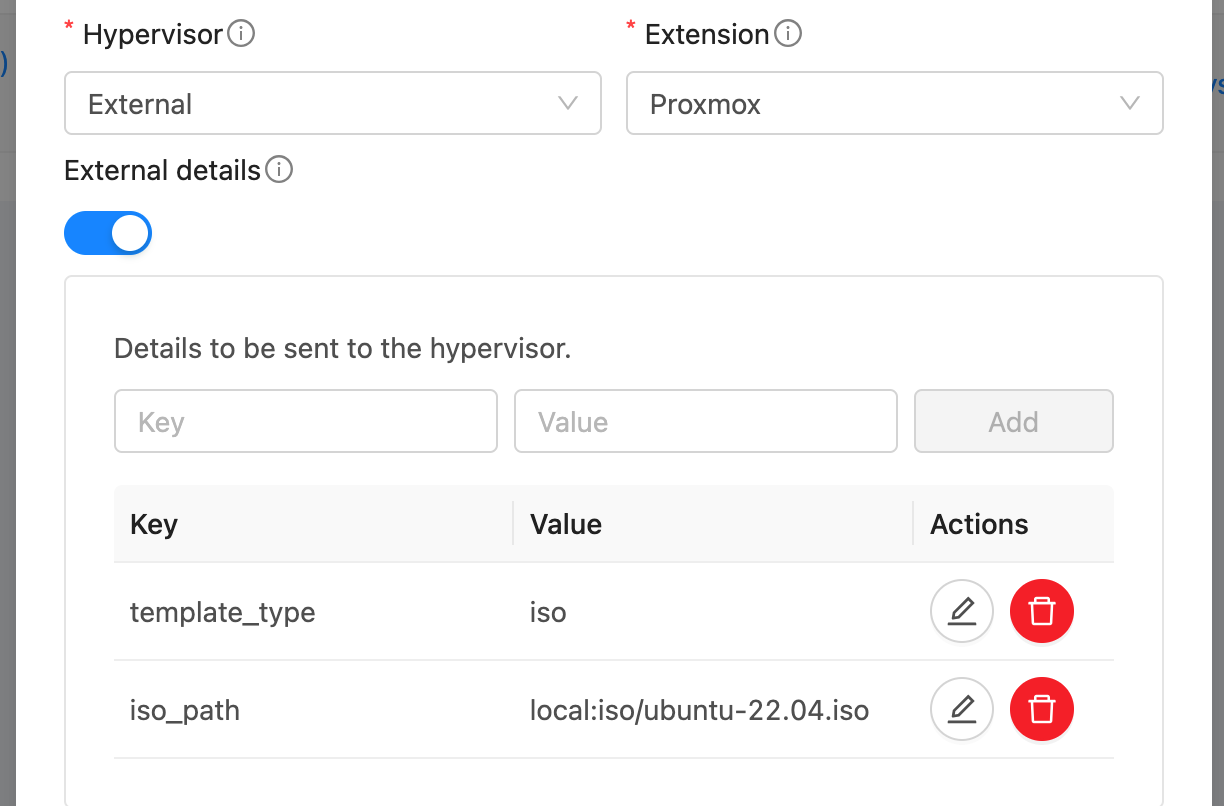Screen dimensions: 1224x806
Task: Remove the iso_path entry
Action: pyautogui.click(x=1041, y=709)
